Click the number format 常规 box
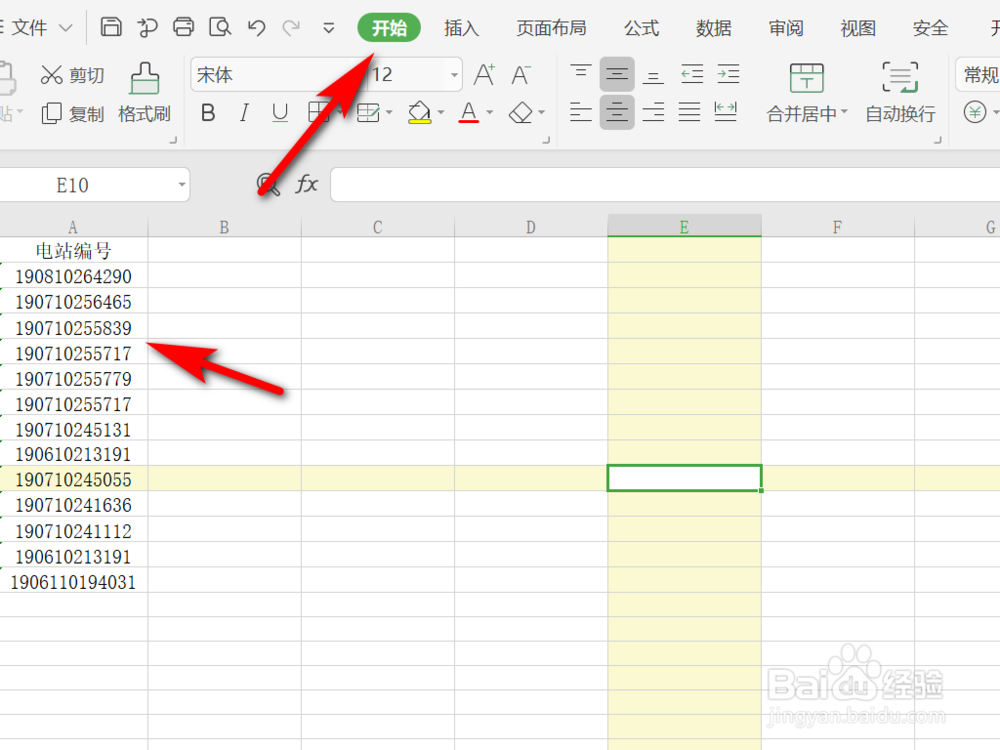Screen dimensions: 1000x750 click(978, 75)
